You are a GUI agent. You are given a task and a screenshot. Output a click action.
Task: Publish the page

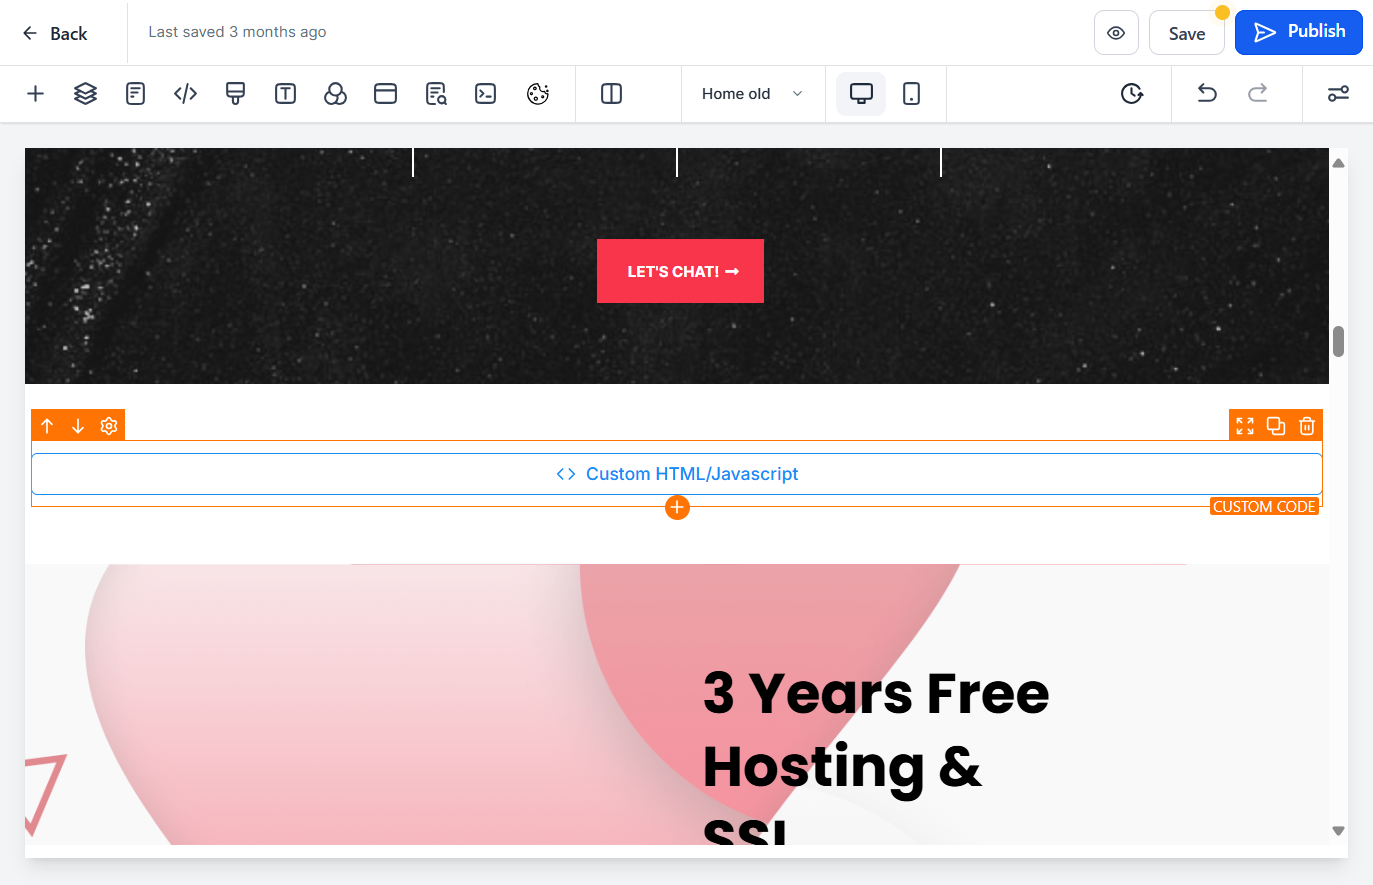point(1299,32)
